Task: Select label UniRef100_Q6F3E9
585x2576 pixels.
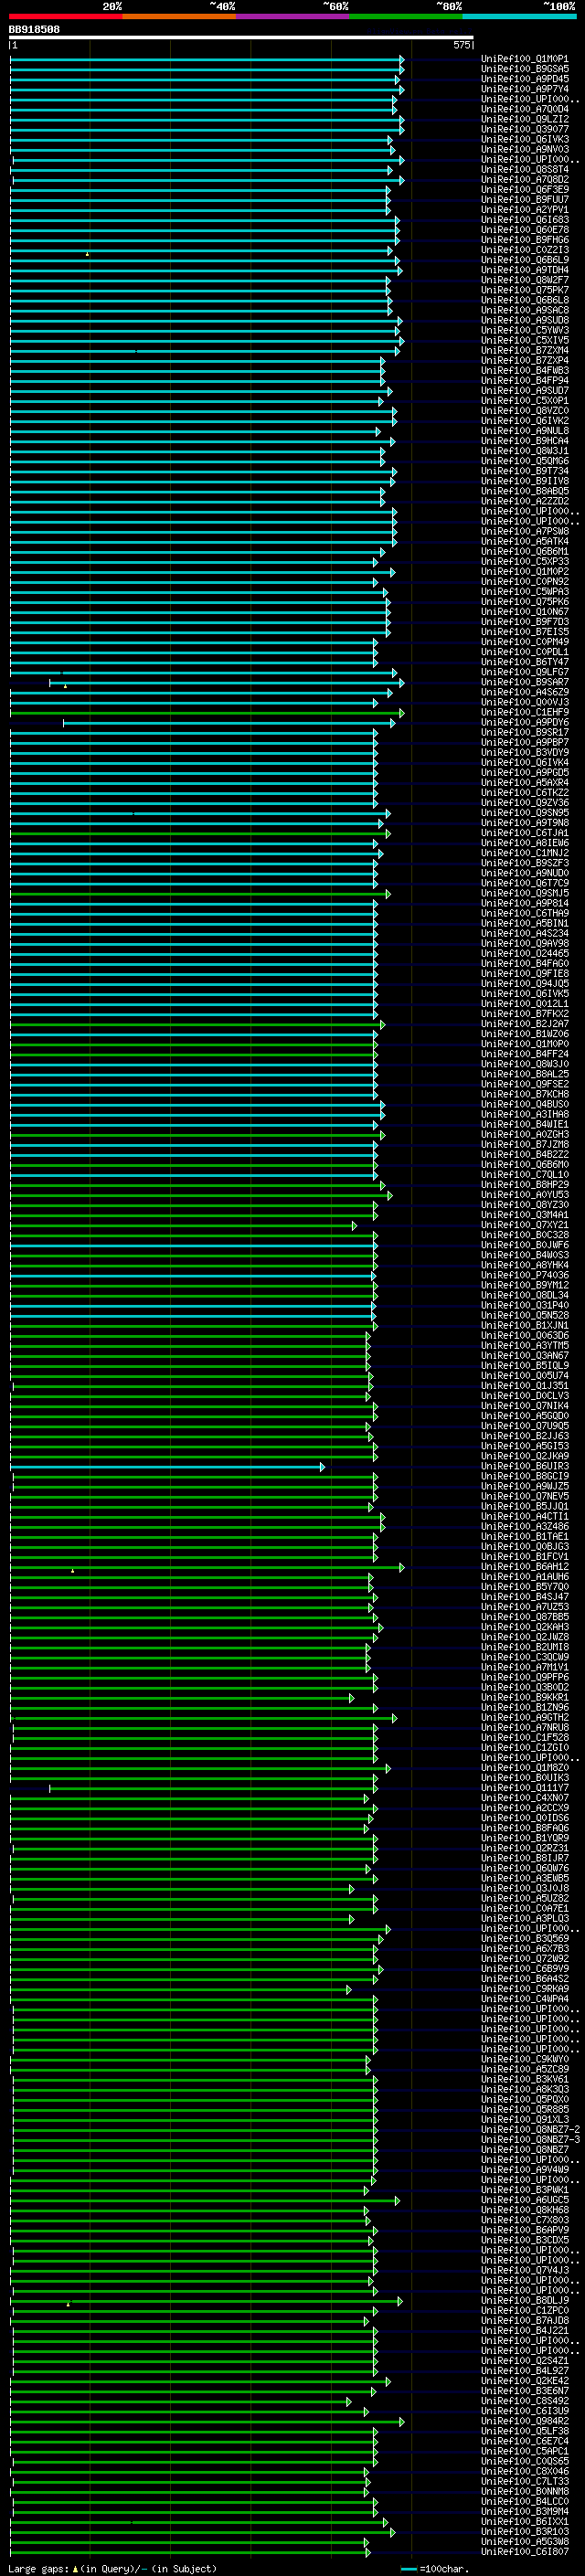Action: click(525, 189)
